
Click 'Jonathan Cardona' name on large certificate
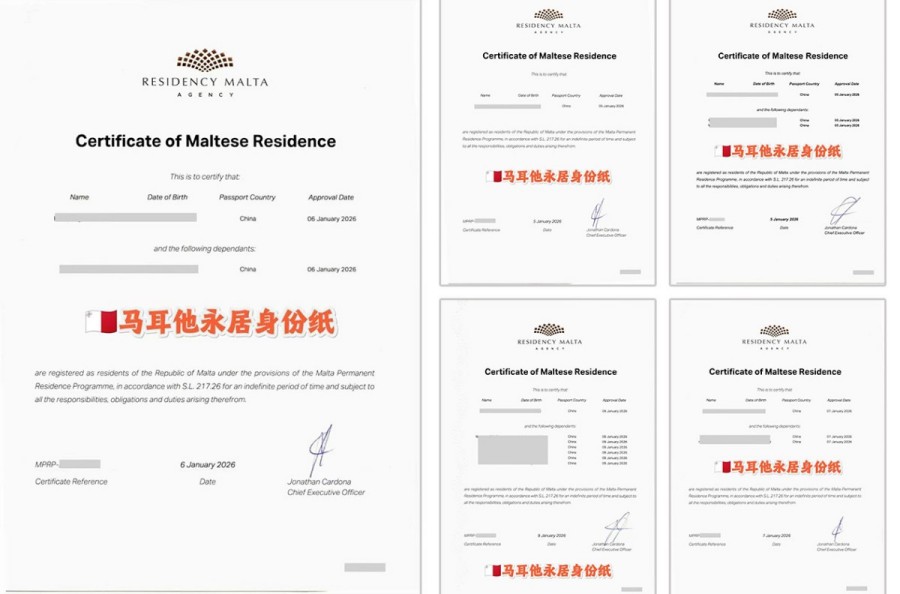[x=319, y=482]
